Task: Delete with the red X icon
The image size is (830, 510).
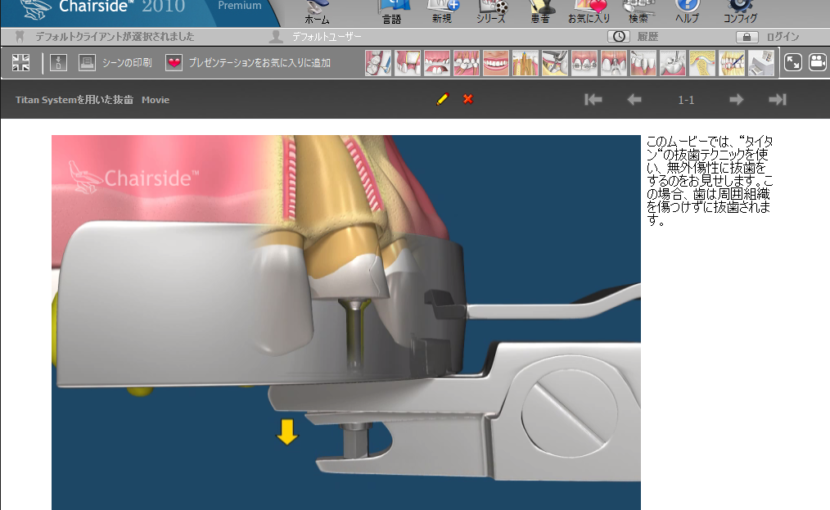Action: pyautogui.click(x=468, y=99)
